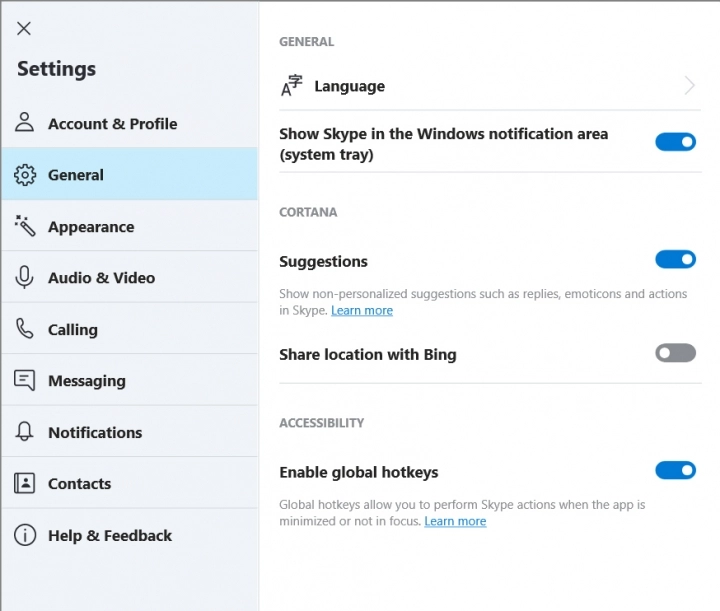
Task: Click the Help & Feedback info icon
Action: [25, 535]
